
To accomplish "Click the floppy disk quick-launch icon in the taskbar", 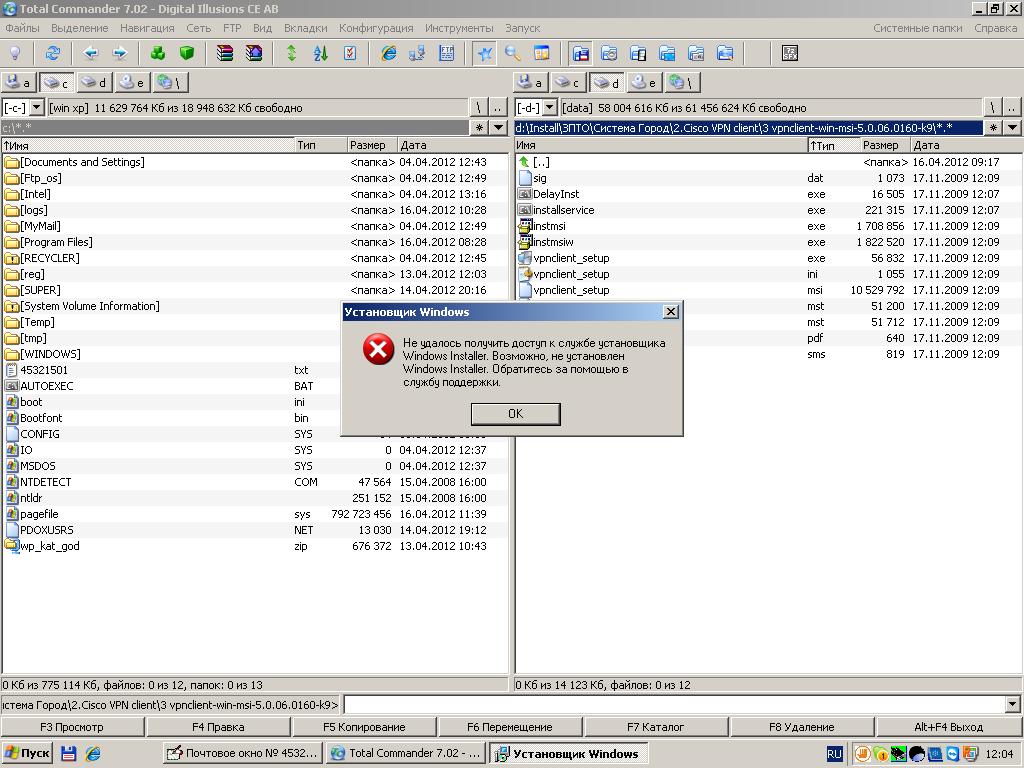I will pyautogui.click(x=69, y=753).
